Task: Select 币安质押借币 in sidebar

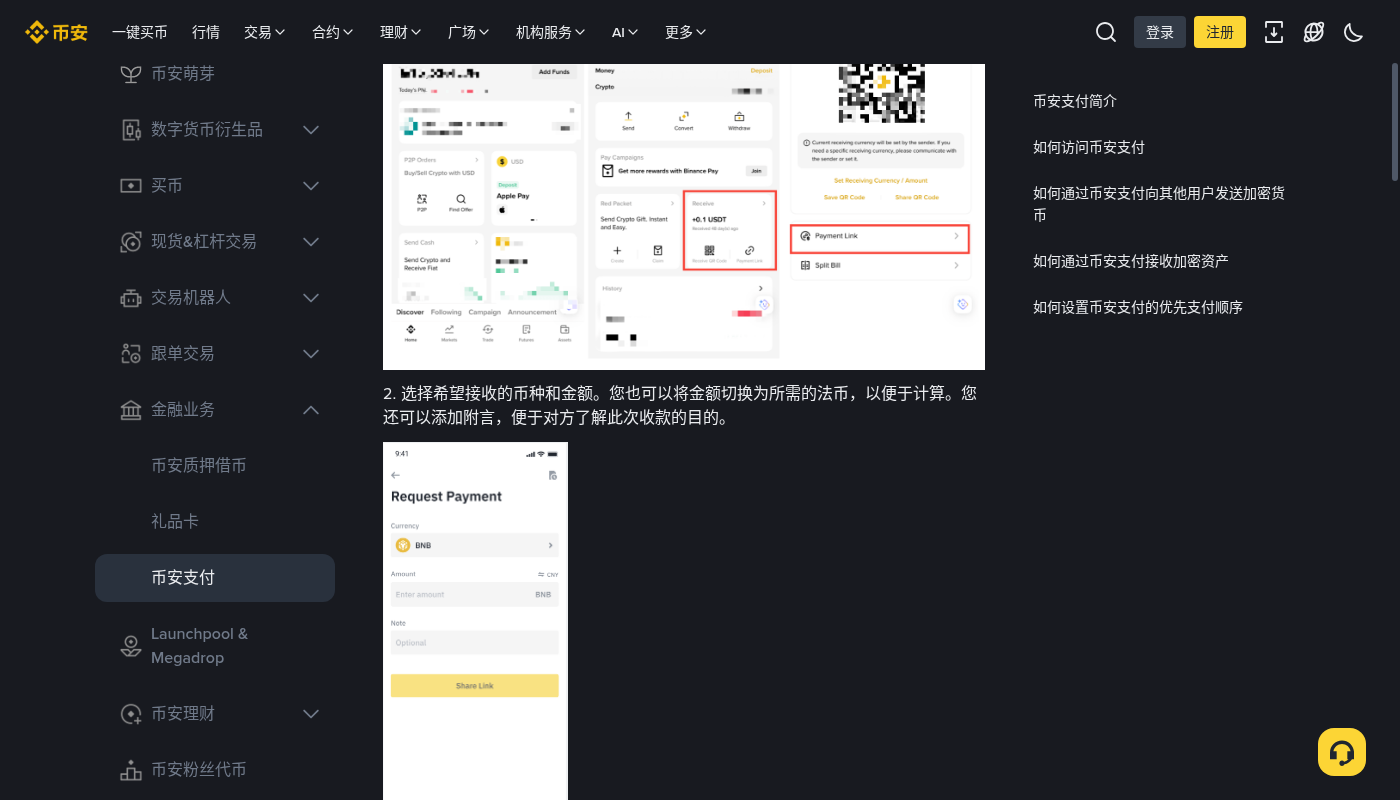Action: 199,466
